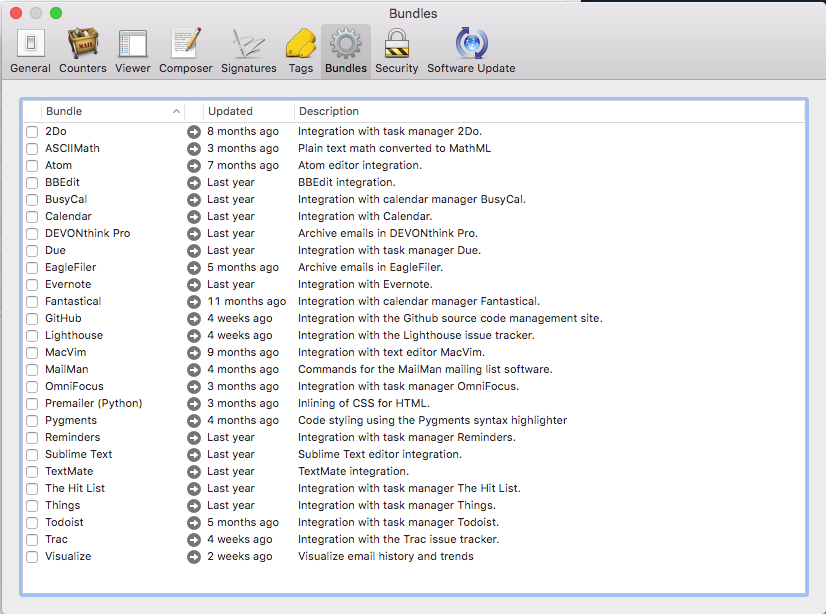This screenshot has height=614, width=826.
Task: Open the Software Update pane
Action: click(x=471, y=51)
